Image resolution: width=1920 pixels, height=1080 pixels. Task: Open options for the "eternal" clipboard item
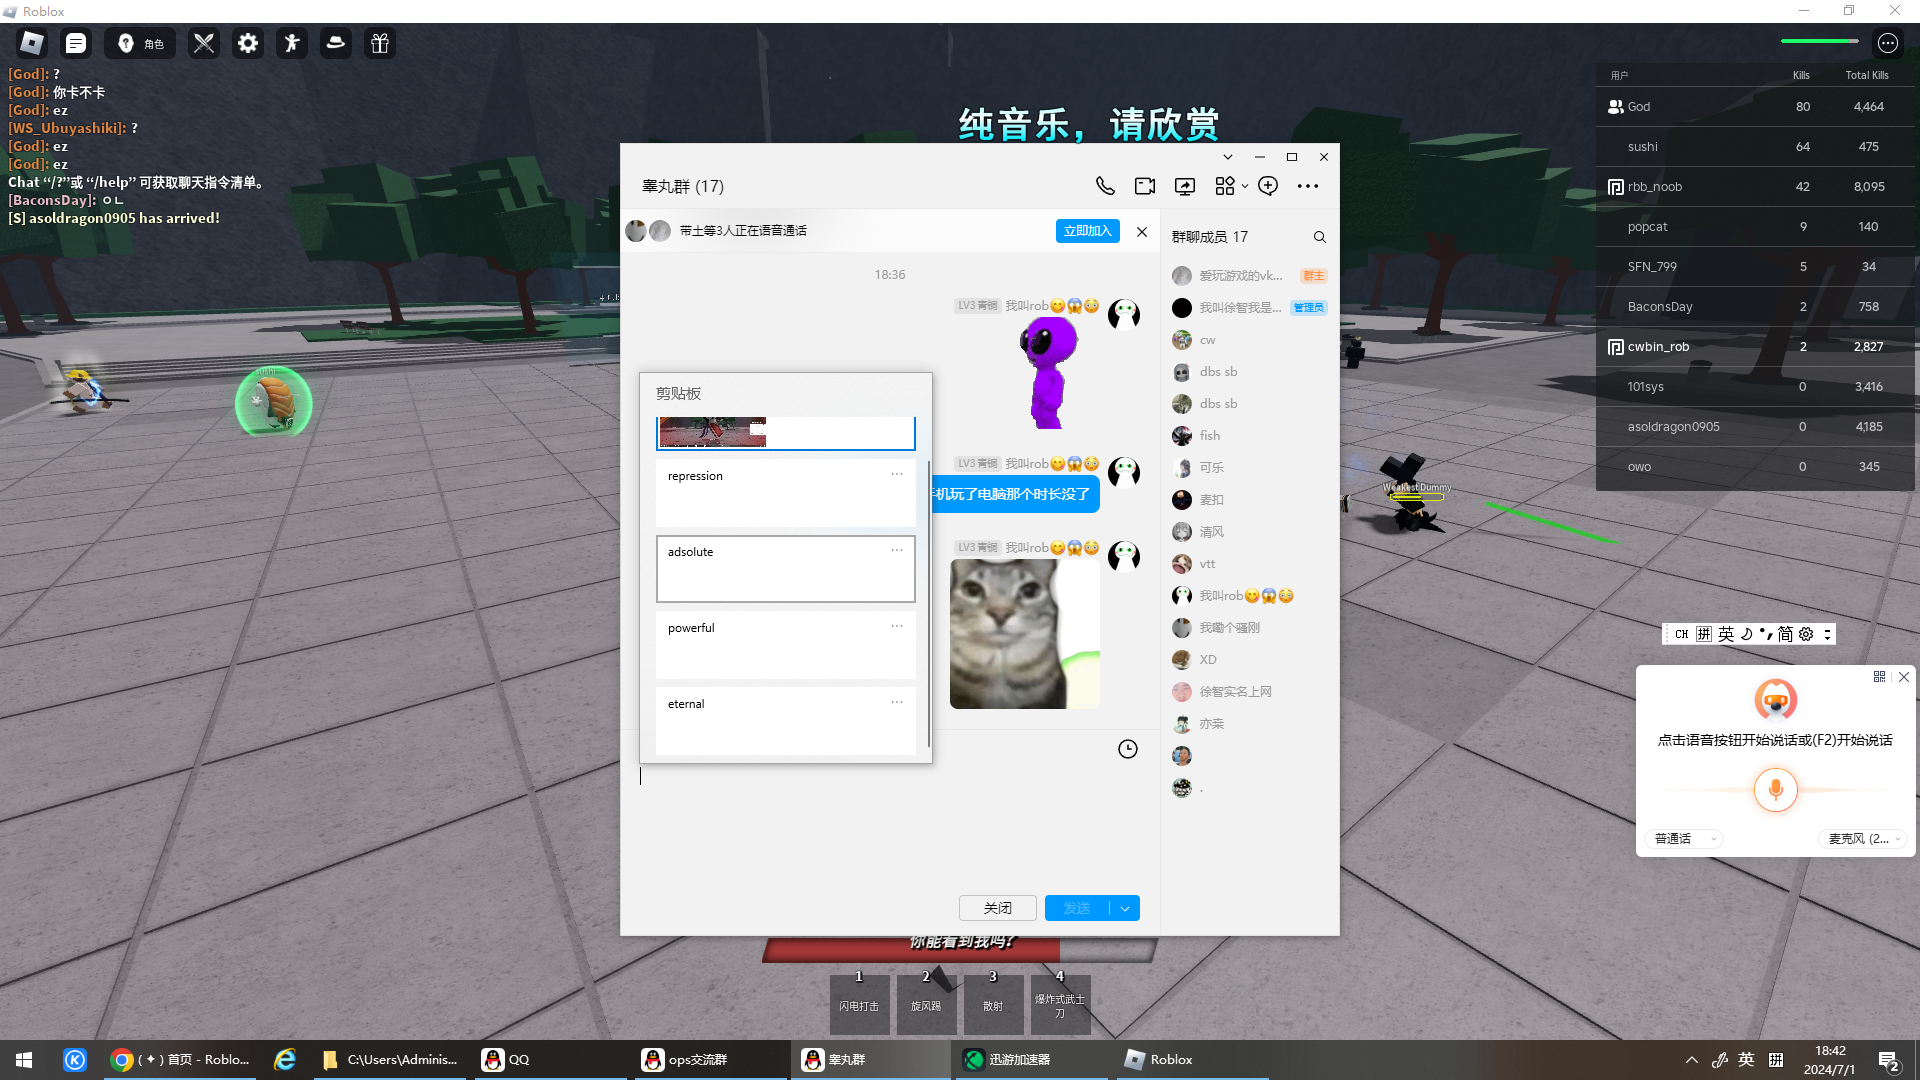click(897, 702)
